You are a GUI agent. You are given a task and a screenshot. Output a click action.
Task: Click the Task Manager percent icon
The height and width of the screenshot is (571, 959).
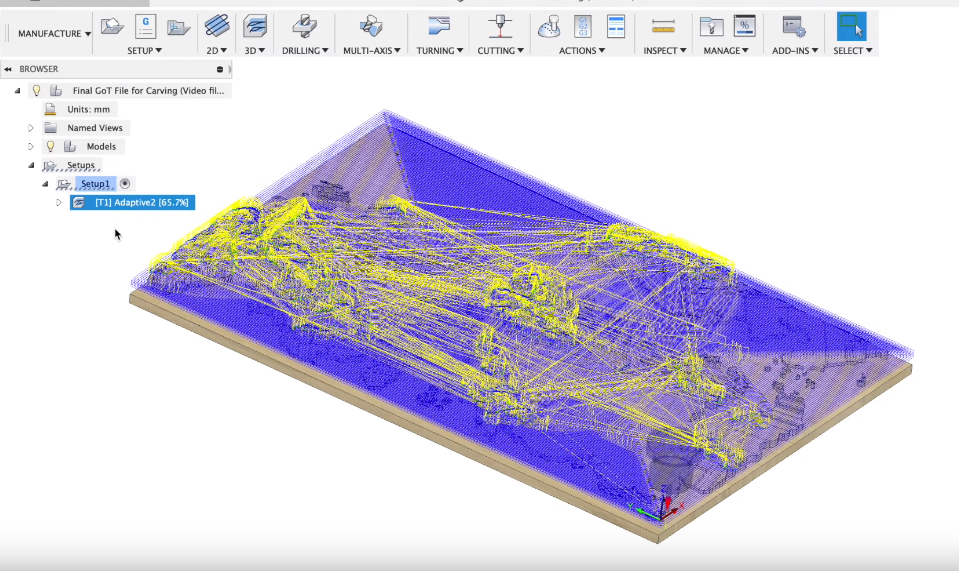coord(744,26)
